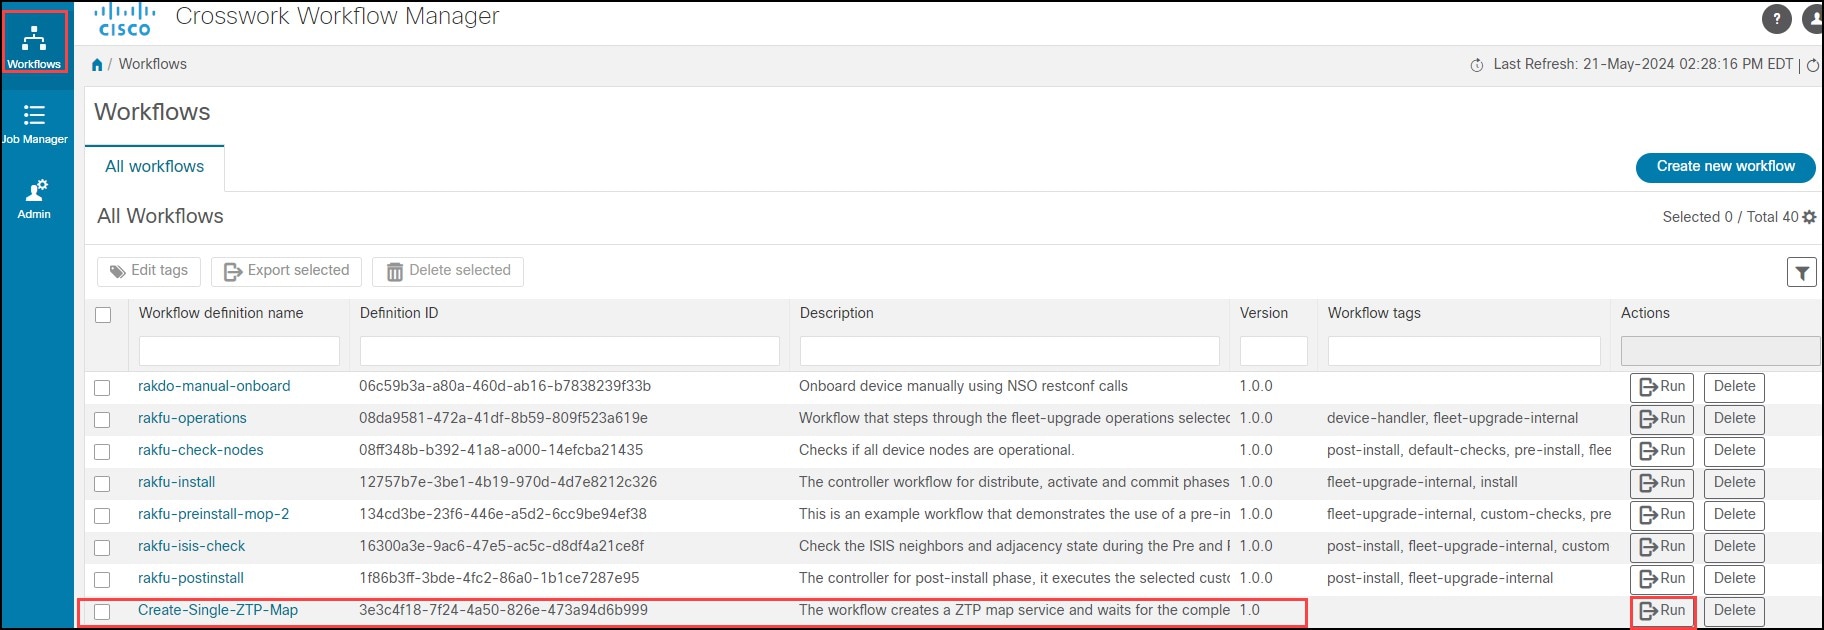Focus Workflow definition name filter field
The width and height of the screenshot is (1824, 630).
point(239,351)
